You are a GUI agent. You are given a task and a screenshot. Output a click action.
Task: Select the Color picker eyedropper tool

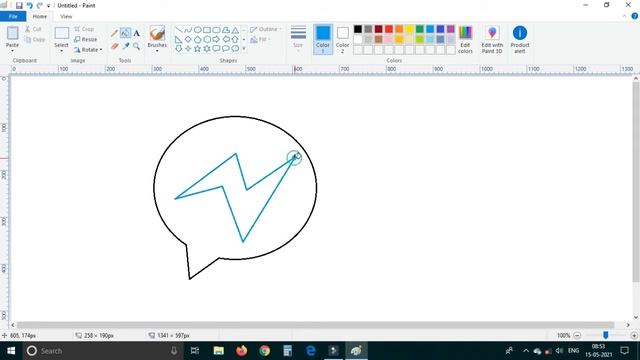(x=125, y=46)
